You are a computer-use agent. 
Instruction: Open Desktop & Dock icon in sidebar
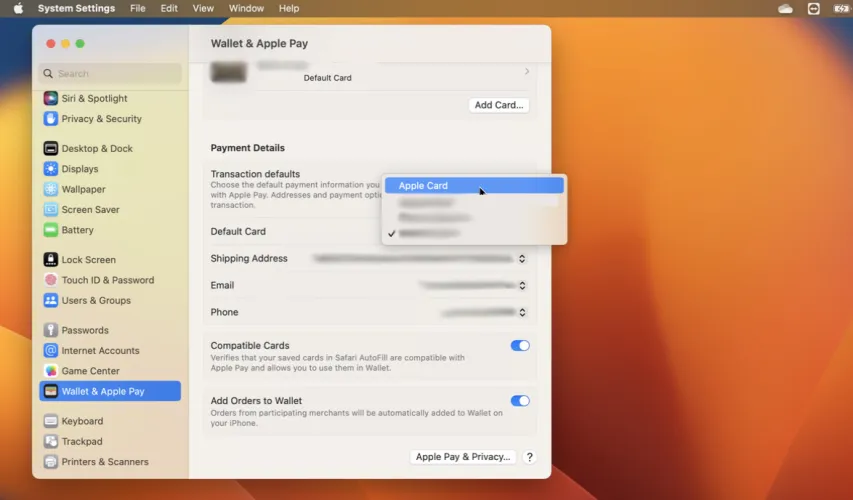(x=51, y=148)
